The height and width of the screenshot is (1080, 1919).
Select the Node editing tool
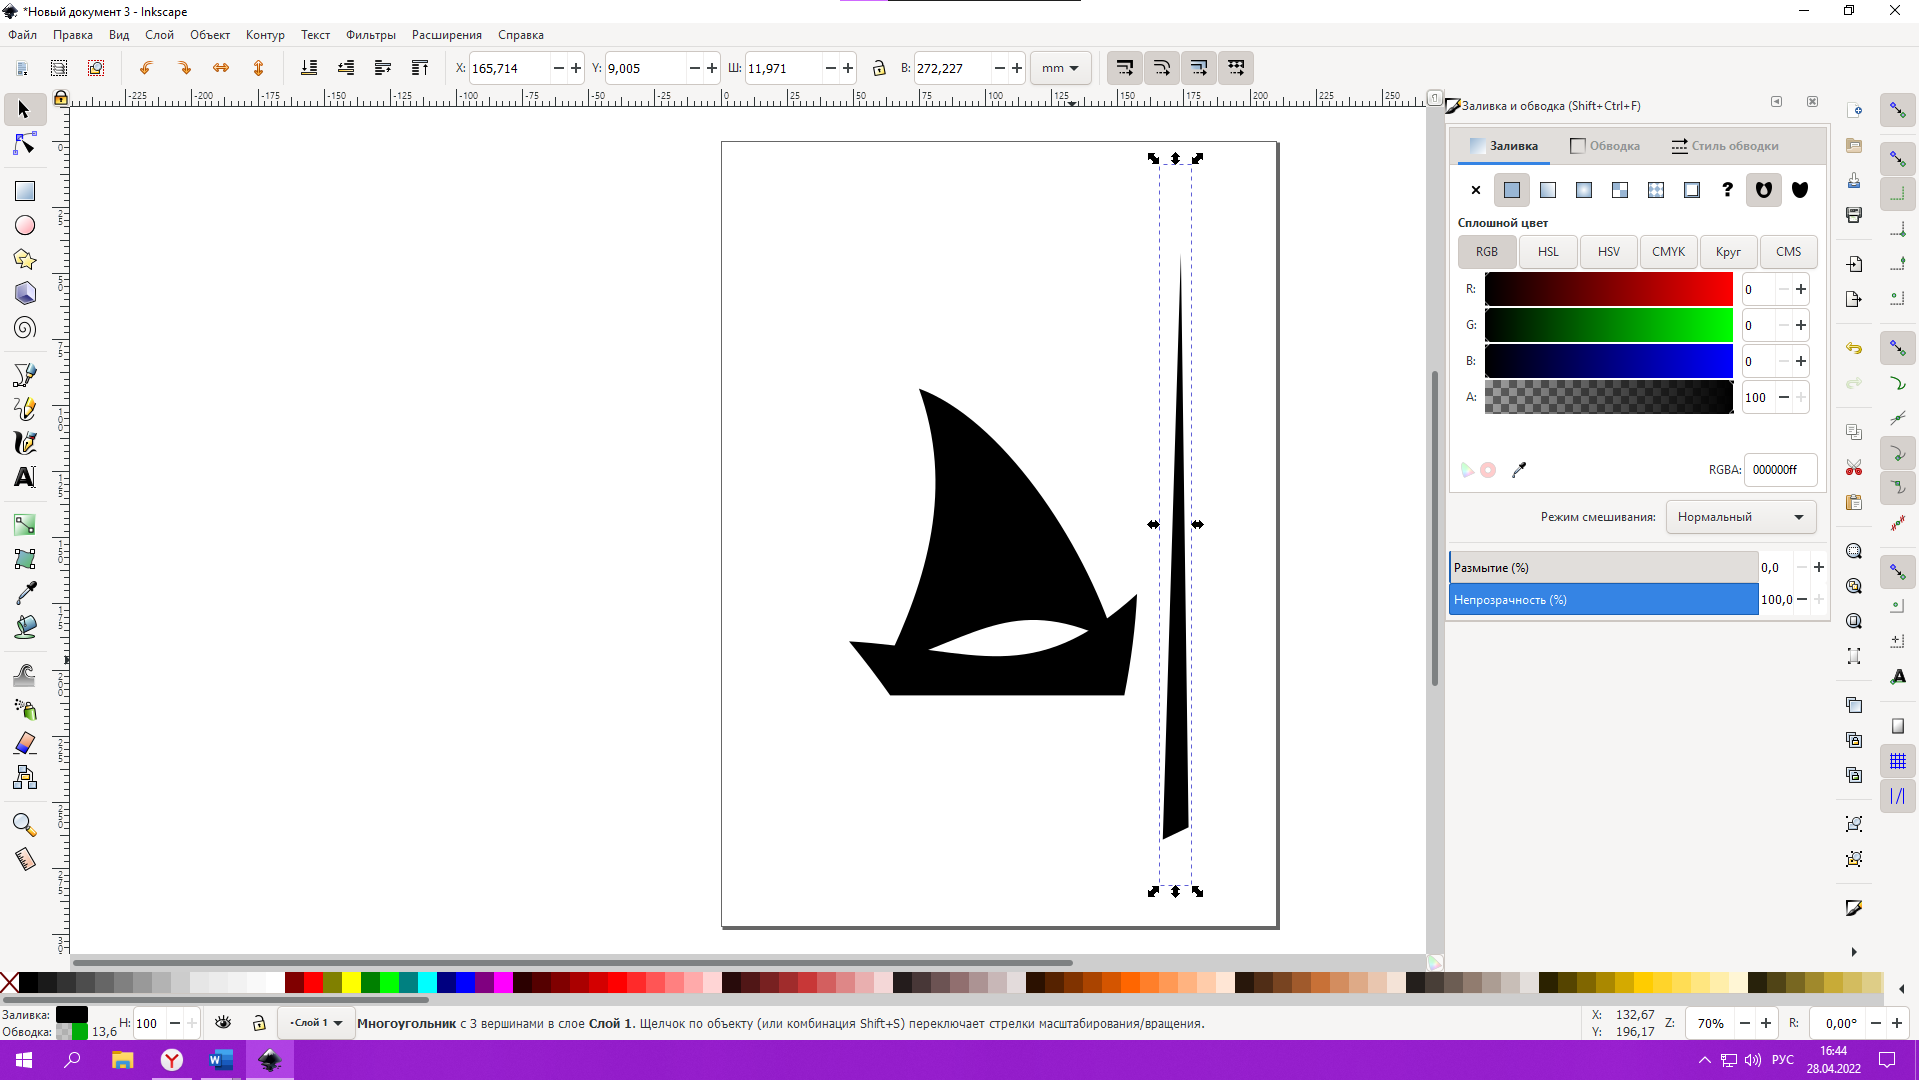pos(24,144)
